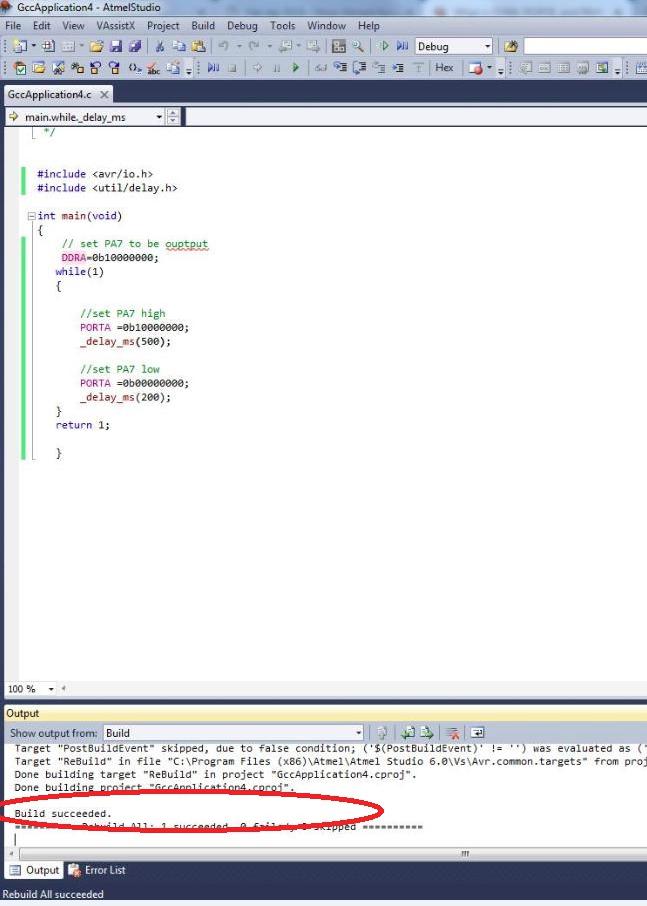This screenshot has height=906, width=647.
Task: Open the Edit menu
Action: pos(42,25)
